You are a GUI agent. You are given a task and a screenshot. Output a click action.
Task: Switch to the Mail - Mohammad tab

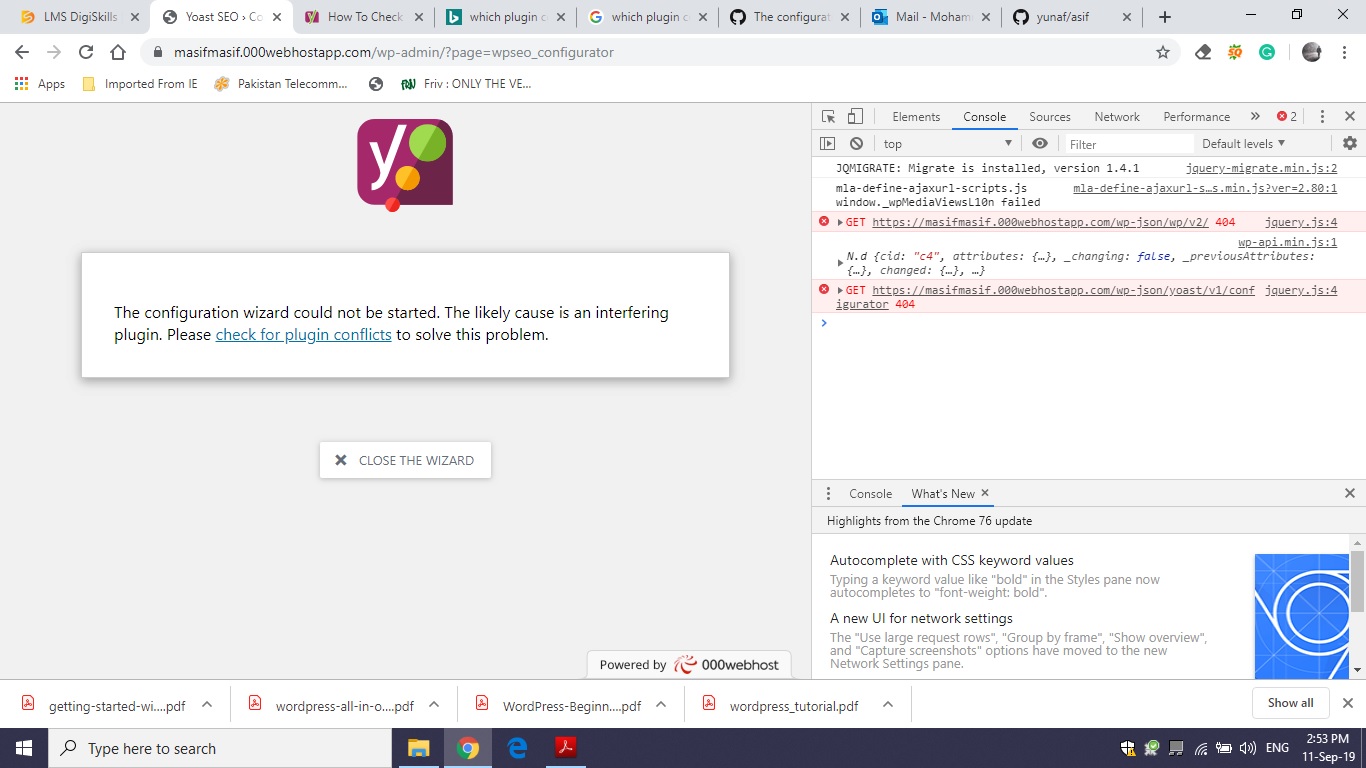931,17
